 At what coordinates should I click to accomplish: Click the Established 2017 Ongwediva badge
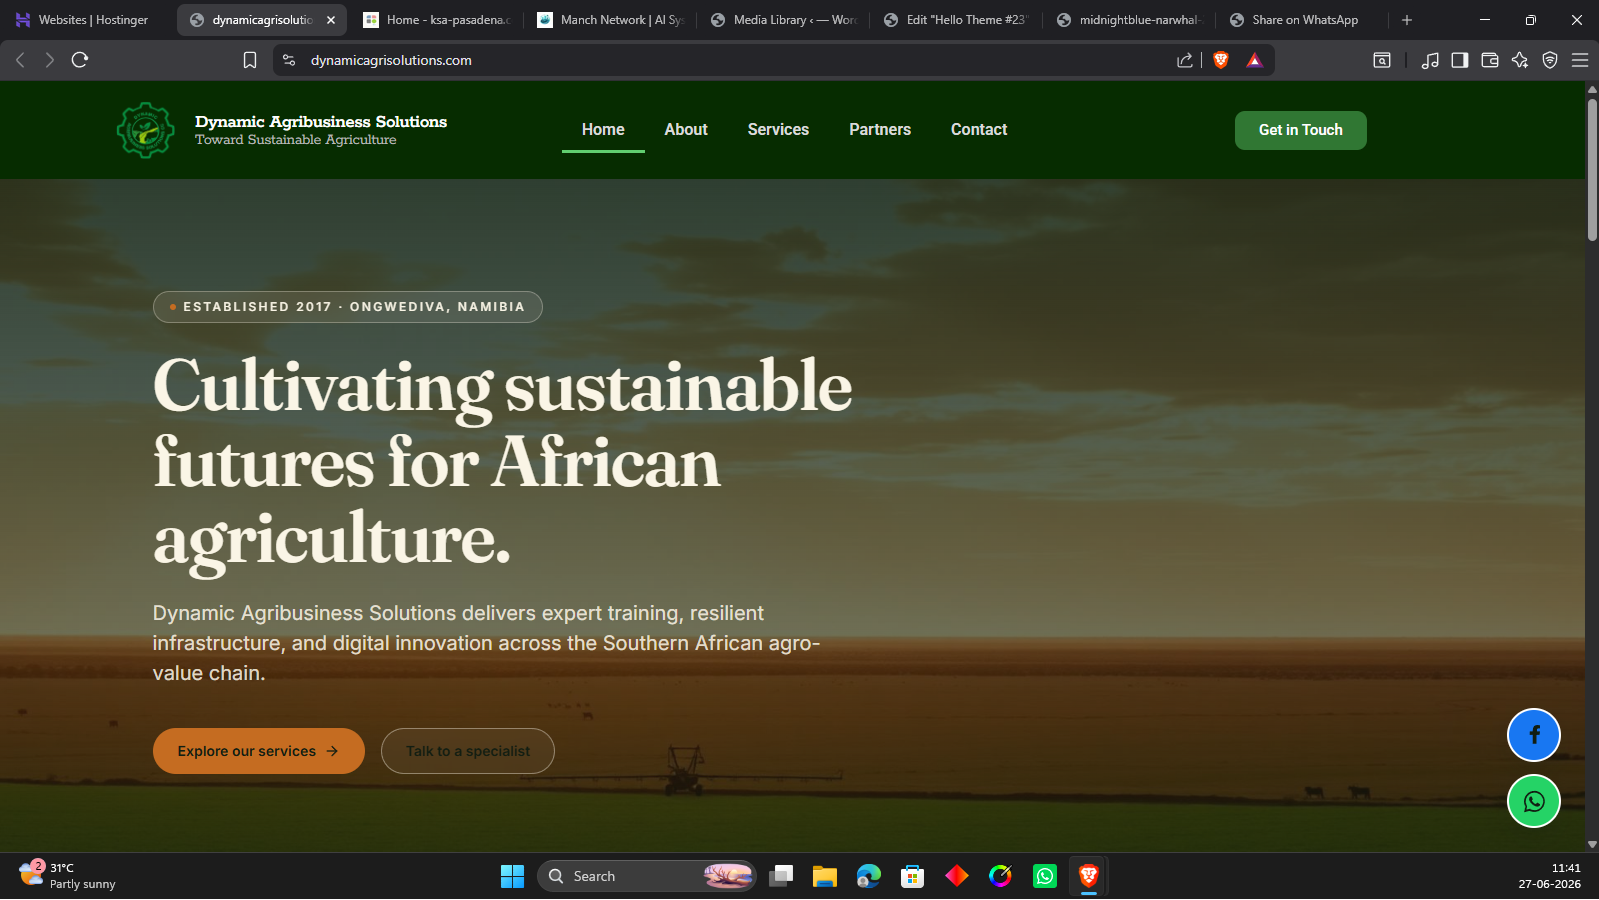click(348, 307)
